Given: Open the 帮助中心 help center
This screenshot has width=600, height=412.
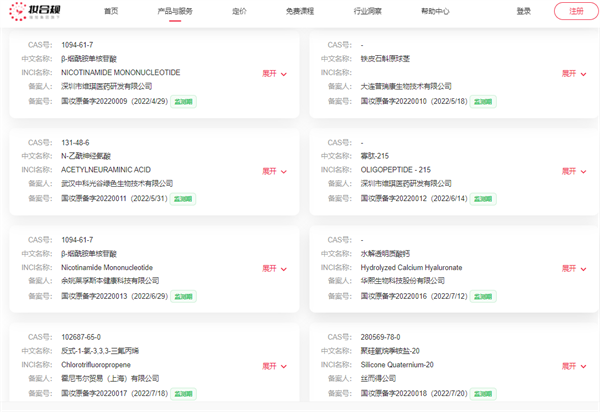Looking at the screenshot, I should pyautogui.click(x=435, y=11).
